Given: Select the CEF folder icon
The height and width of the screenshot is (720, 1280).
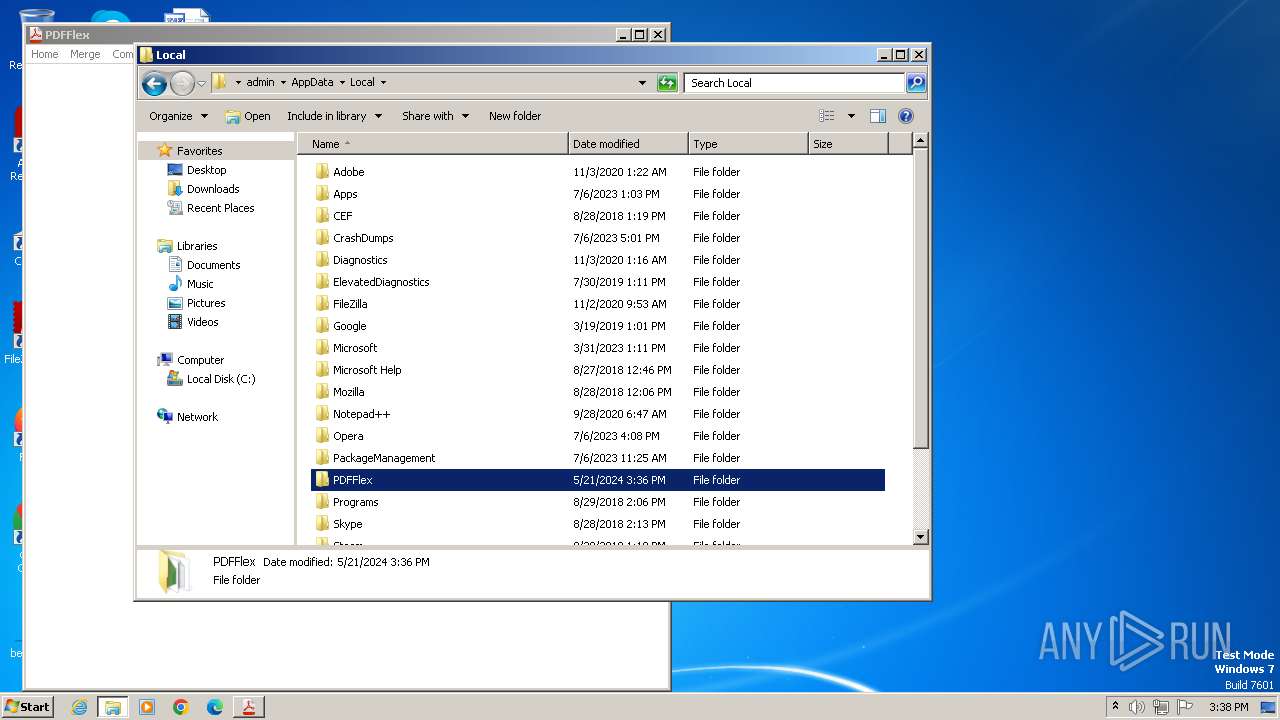Looking at the screenshot, I should (322, 216).
